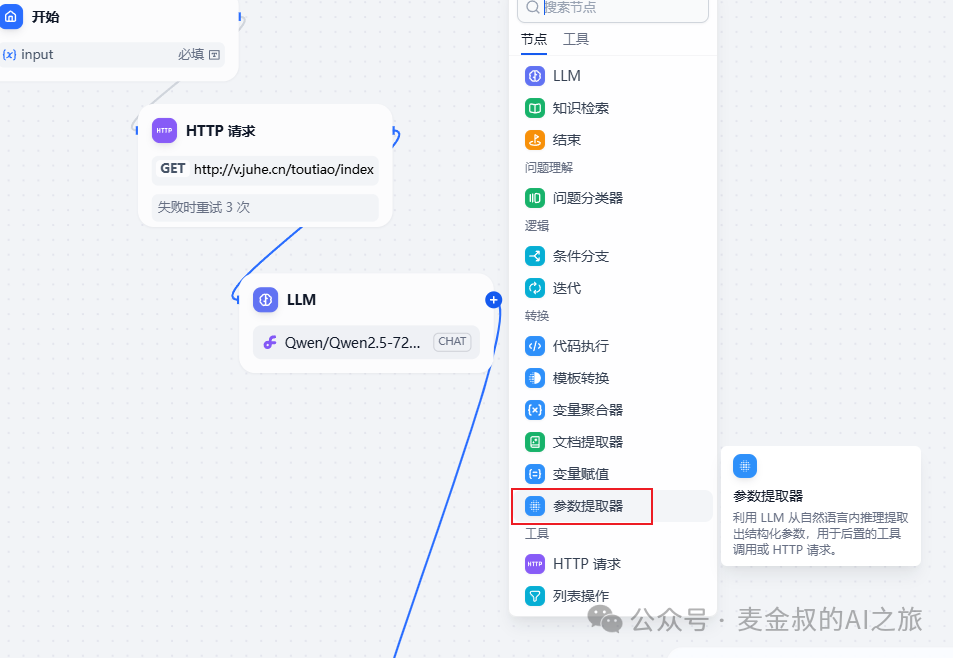Image resolution: width=953 pixels, height=658 pixels.
Task: Click the input variable {x} icon
Action: (9, 55)
